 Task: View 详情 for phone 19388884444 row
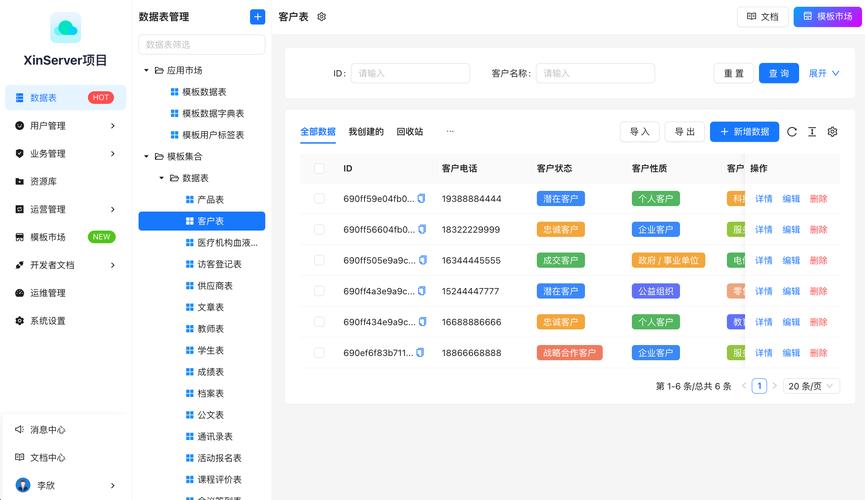click(763, 199)
